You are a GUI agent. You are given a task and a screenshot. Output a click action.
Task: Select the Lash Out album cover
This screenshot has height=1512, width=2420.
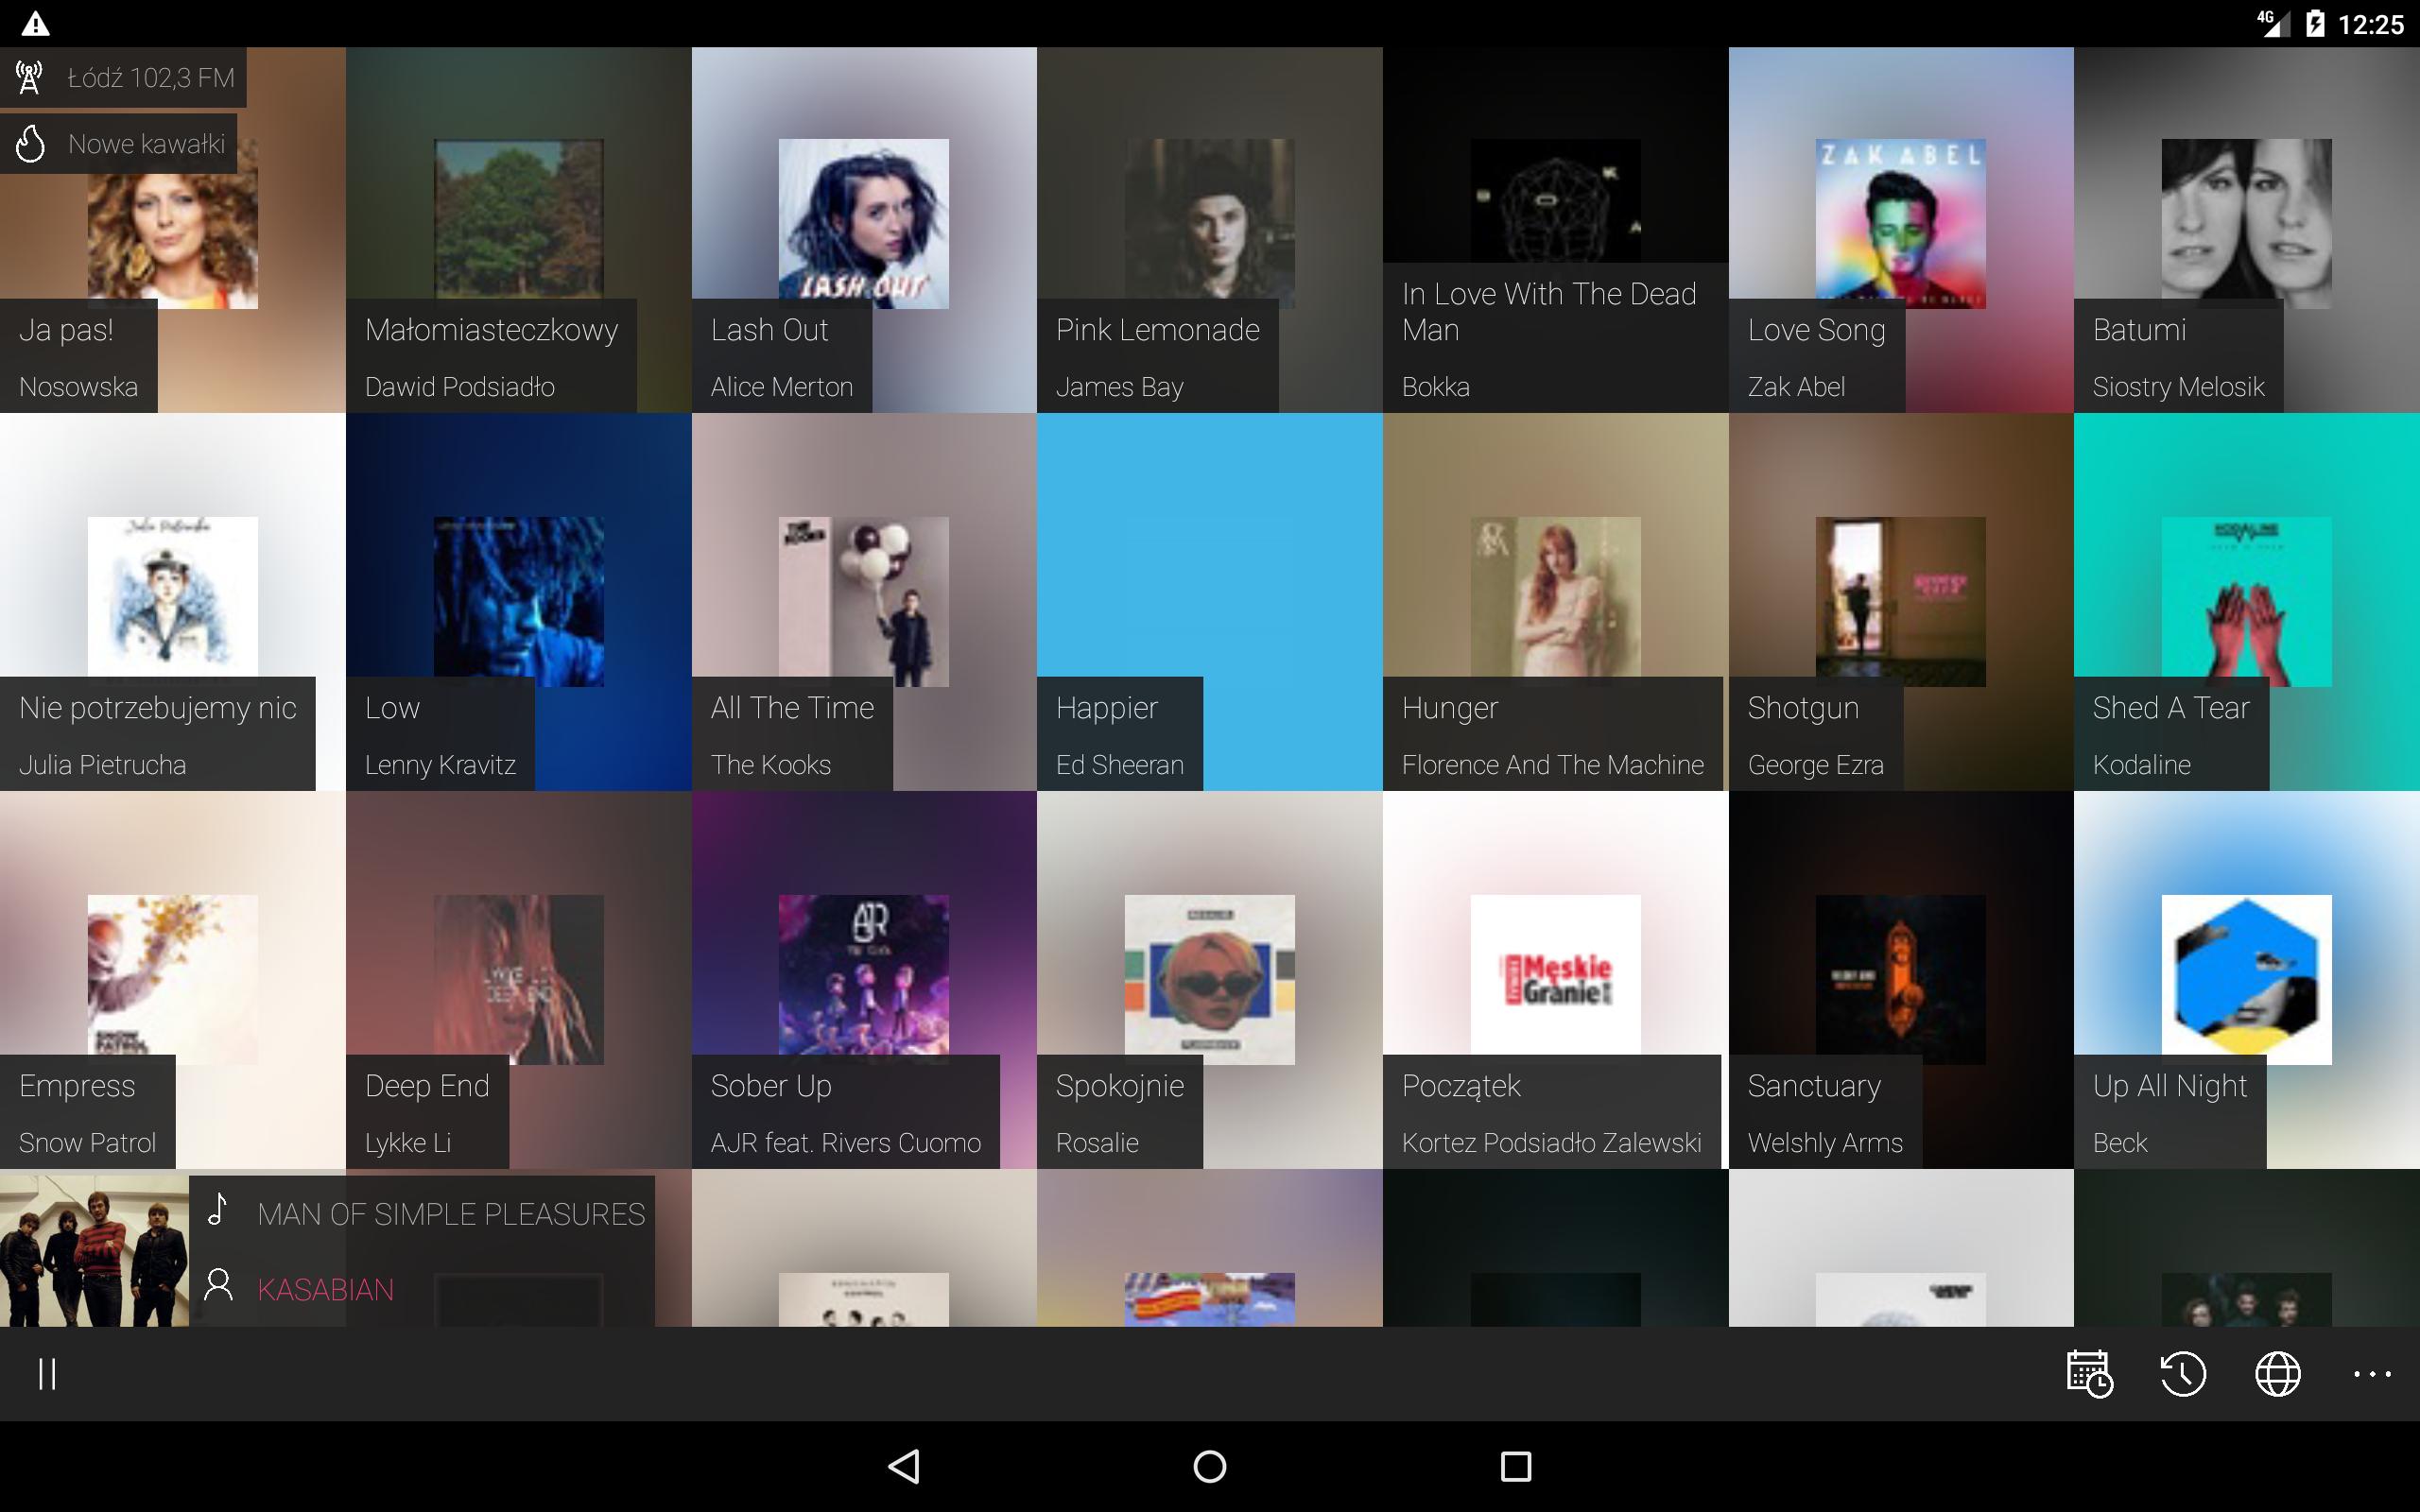click(x=864, y=223)
